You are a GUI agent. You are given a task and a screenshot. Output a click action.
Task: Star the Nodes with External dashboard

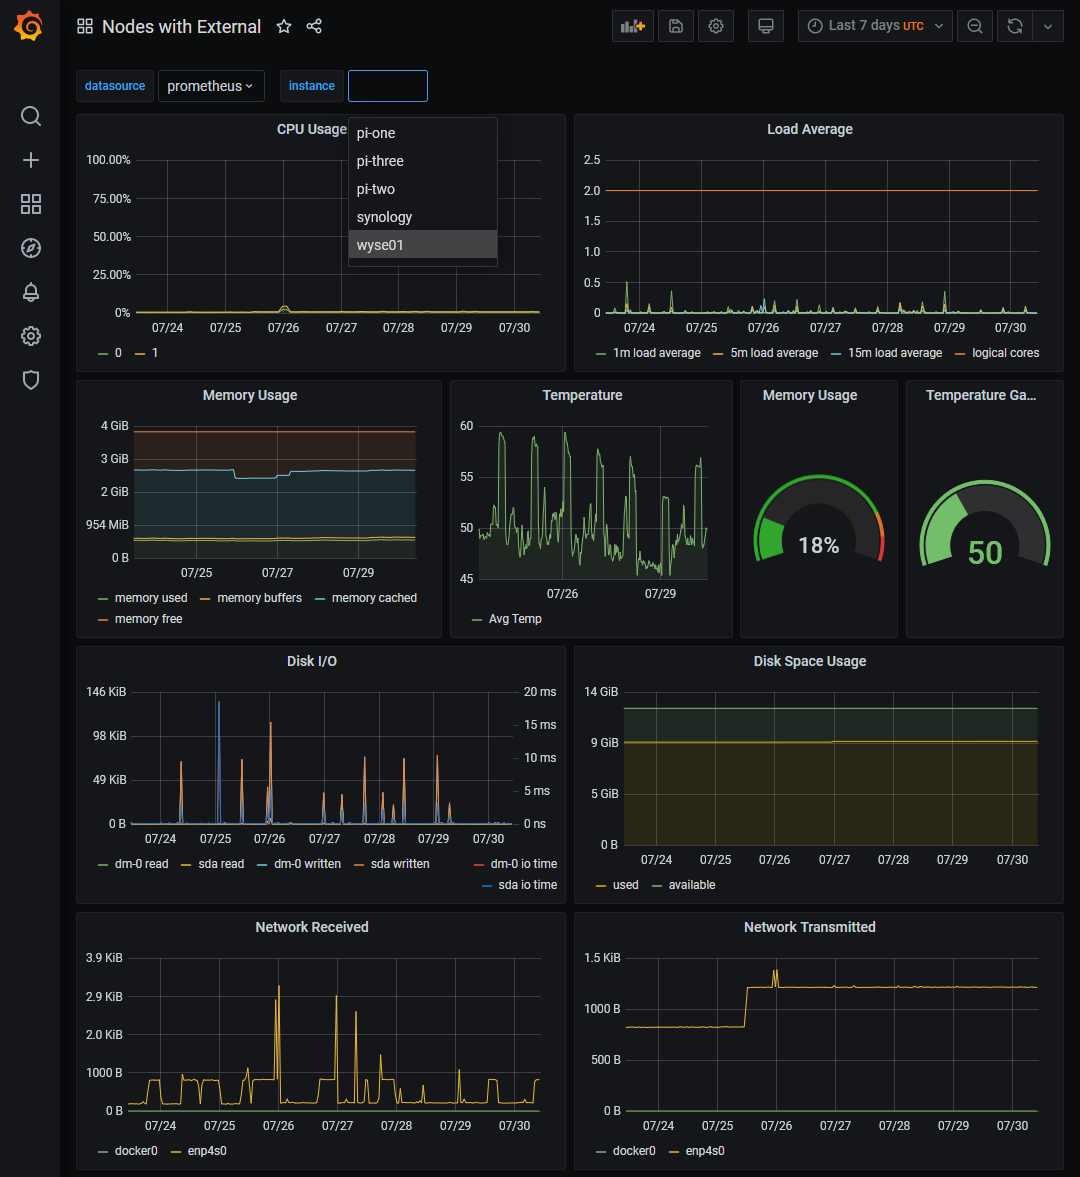284,27
